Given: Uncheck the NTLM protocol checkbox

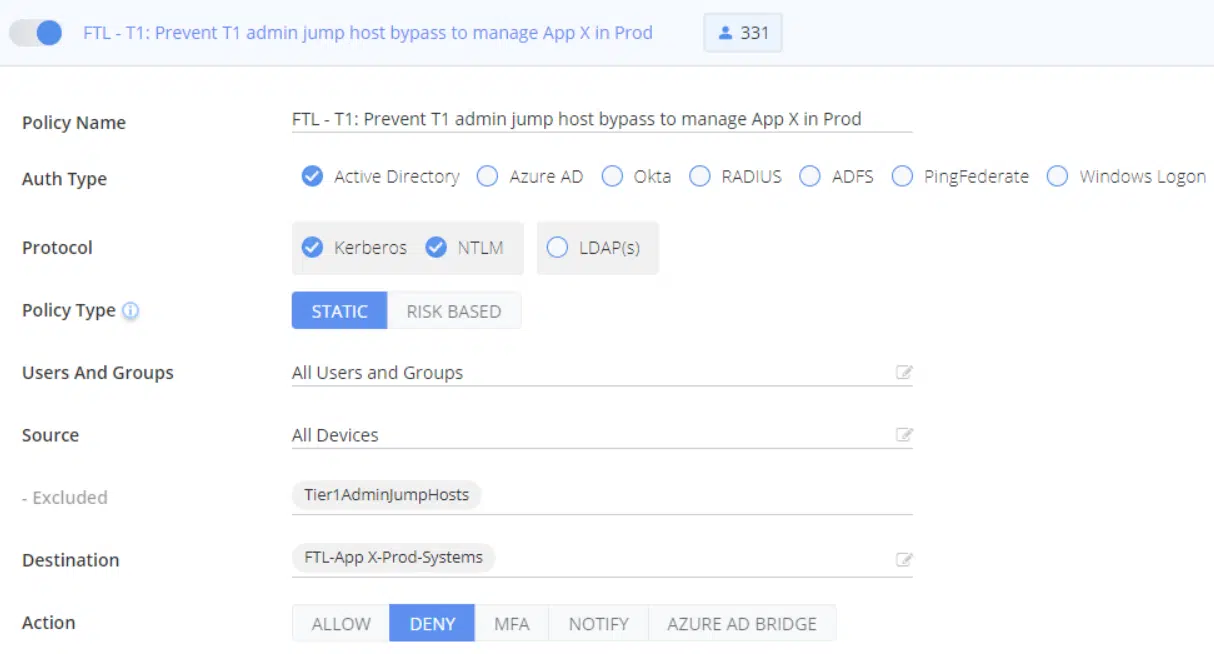Looking at the screenshot, I should coord(436,248).
